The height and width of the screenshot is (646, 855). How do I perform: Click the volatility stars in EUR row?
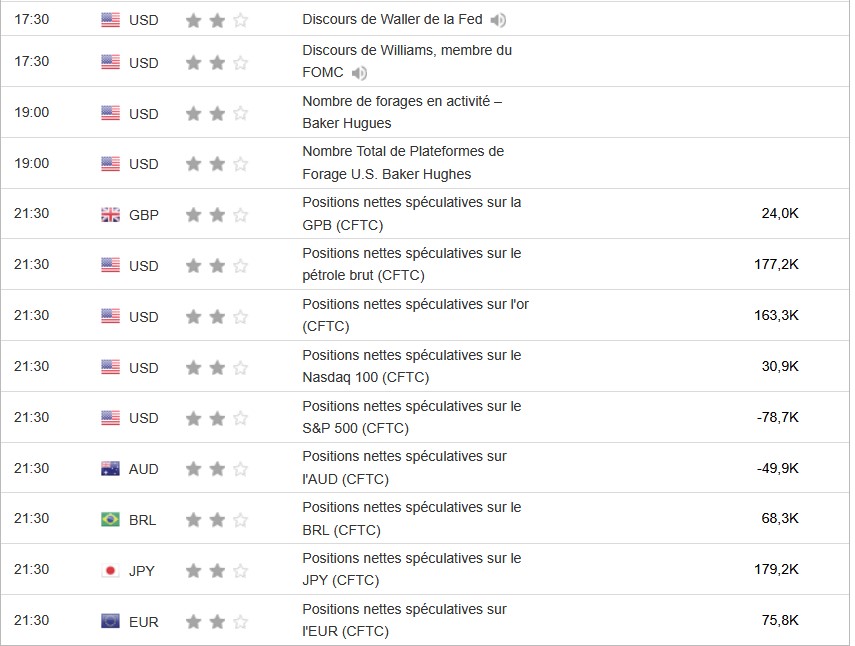(217, 622)
